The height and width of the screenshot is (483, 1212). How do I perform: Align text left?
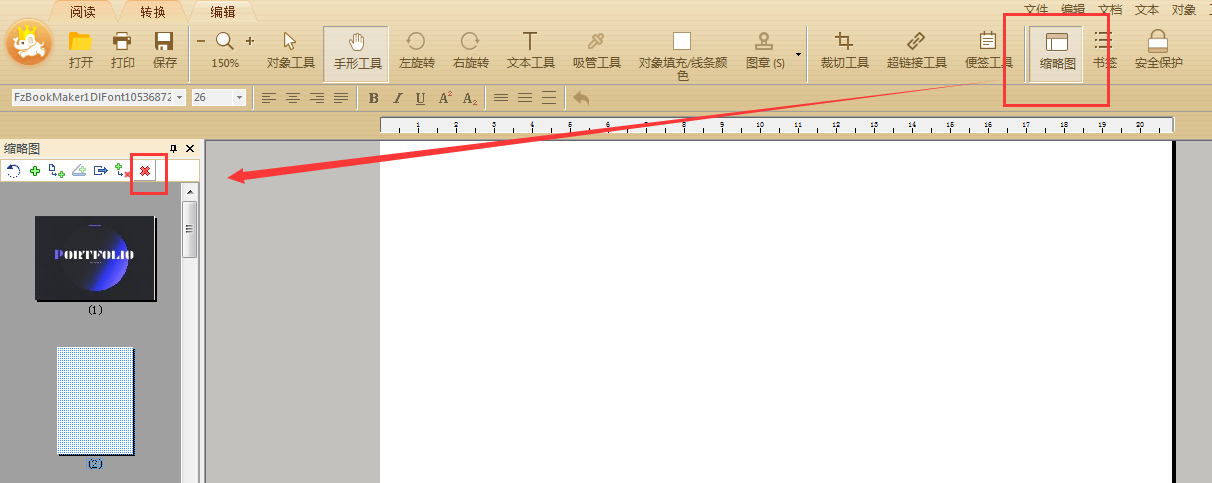(x=268, y=98)
